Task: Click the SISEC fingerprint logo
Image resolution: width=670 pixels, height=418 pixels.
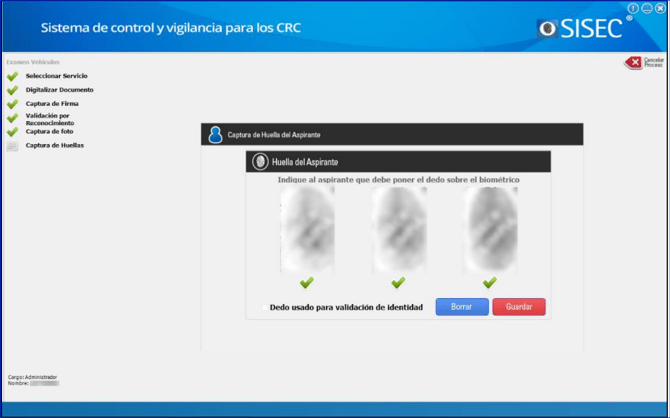Action: (x=549, y=28)
